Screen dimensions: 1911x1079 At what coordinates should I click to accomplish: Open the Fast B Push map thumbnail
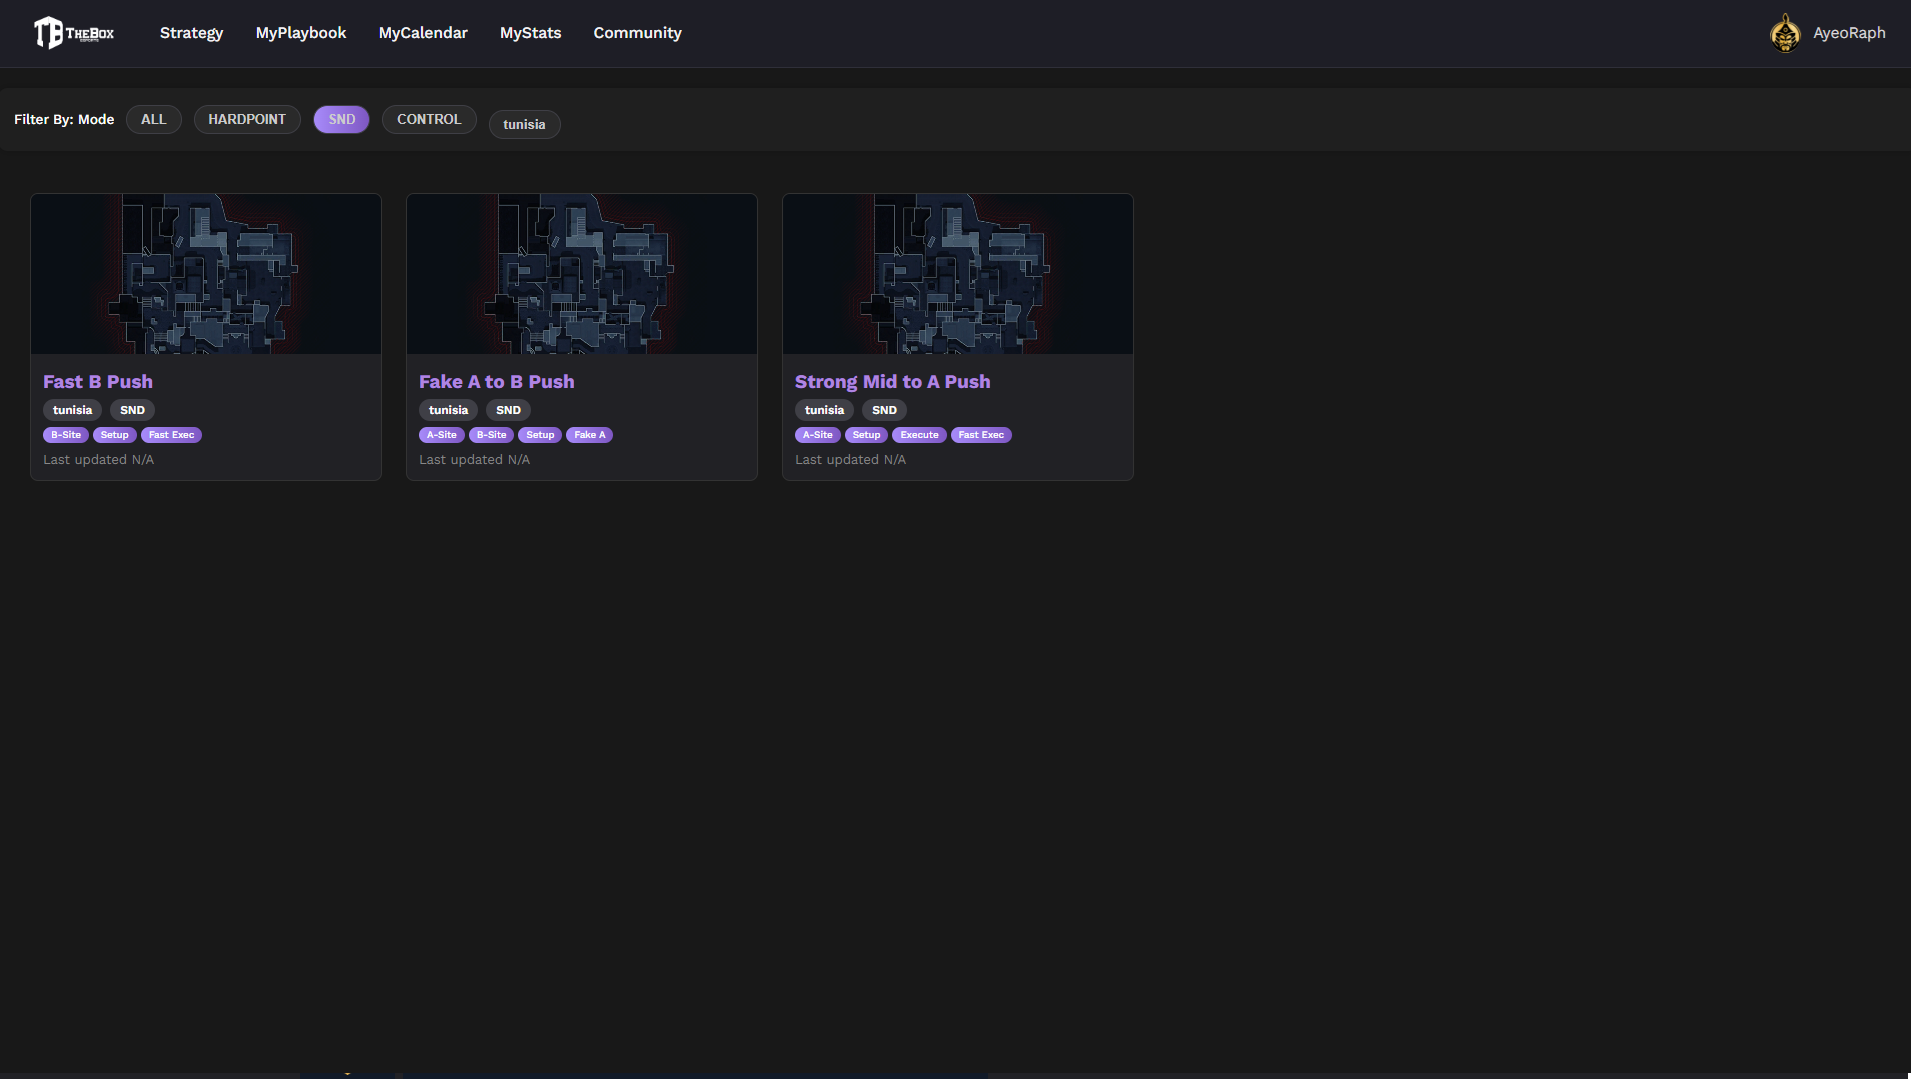206,273
